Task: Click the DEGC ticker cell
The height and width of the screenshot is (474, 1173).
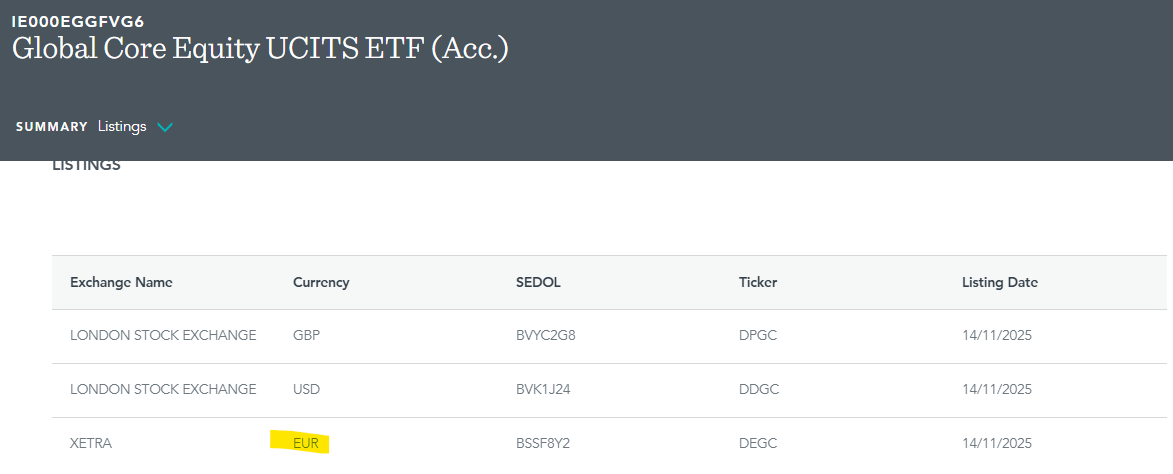Action: click(x=760, y=443)
